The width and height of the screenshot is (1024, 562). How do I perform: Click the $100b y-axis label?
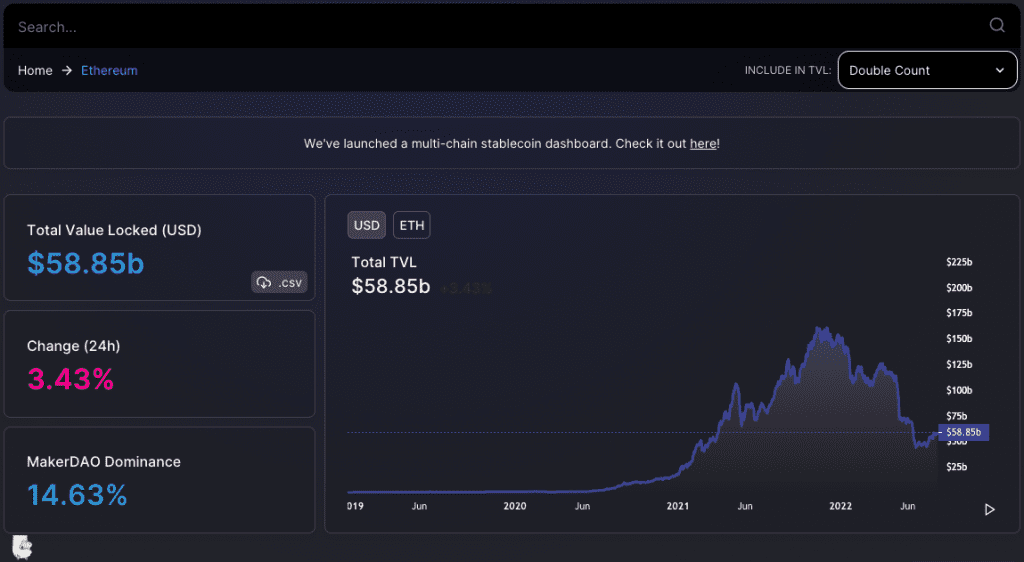click(x=959, y=390)
